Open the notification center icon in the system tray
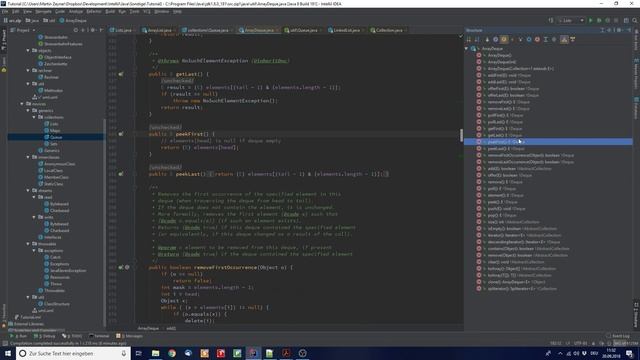640x360 pixels. tap(630, 353)
